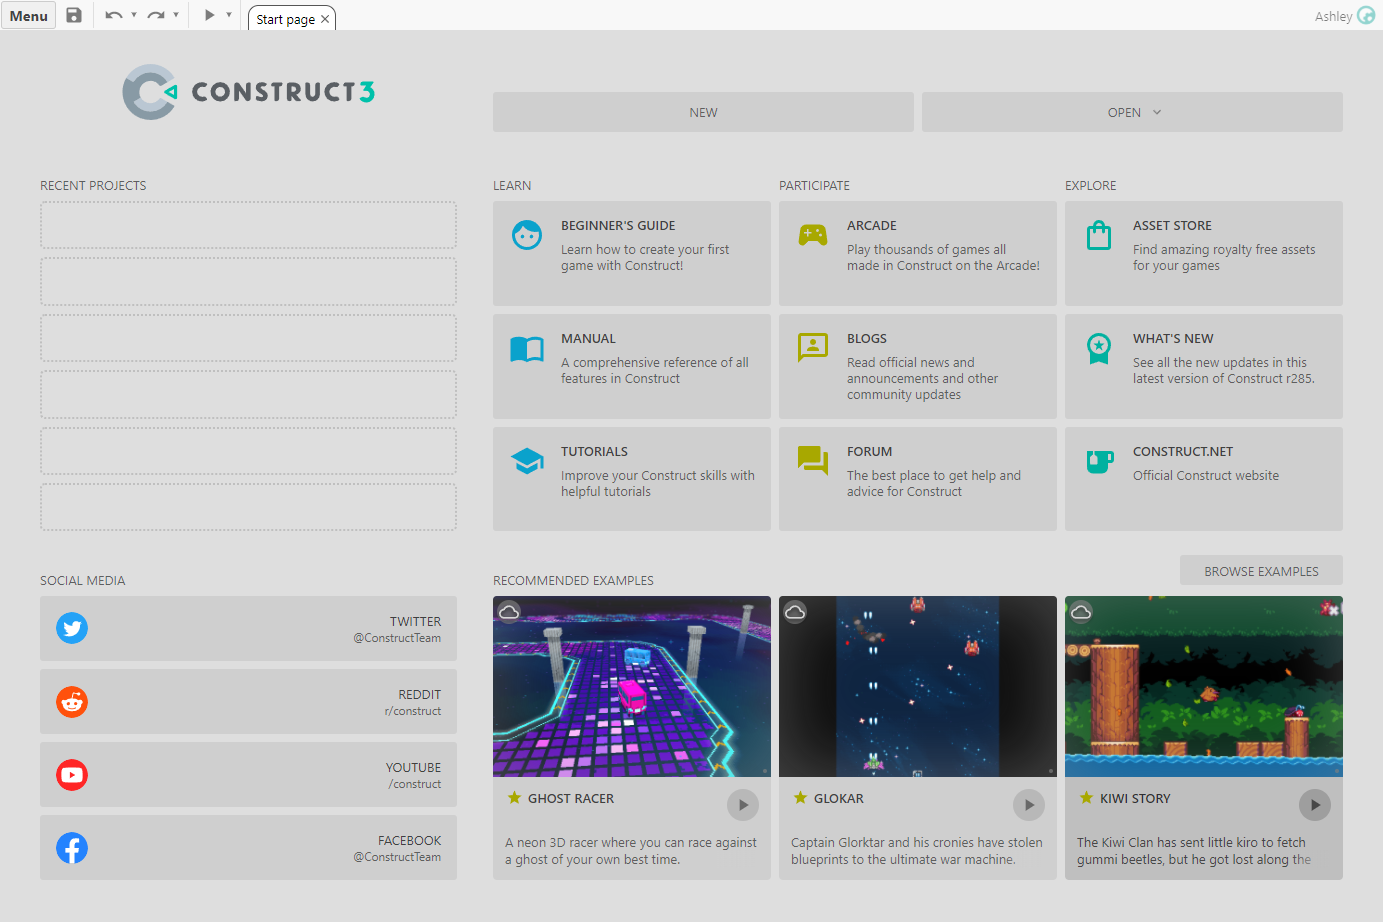
Task: Open the Menu in the top bar
Action: click(29, 16)
